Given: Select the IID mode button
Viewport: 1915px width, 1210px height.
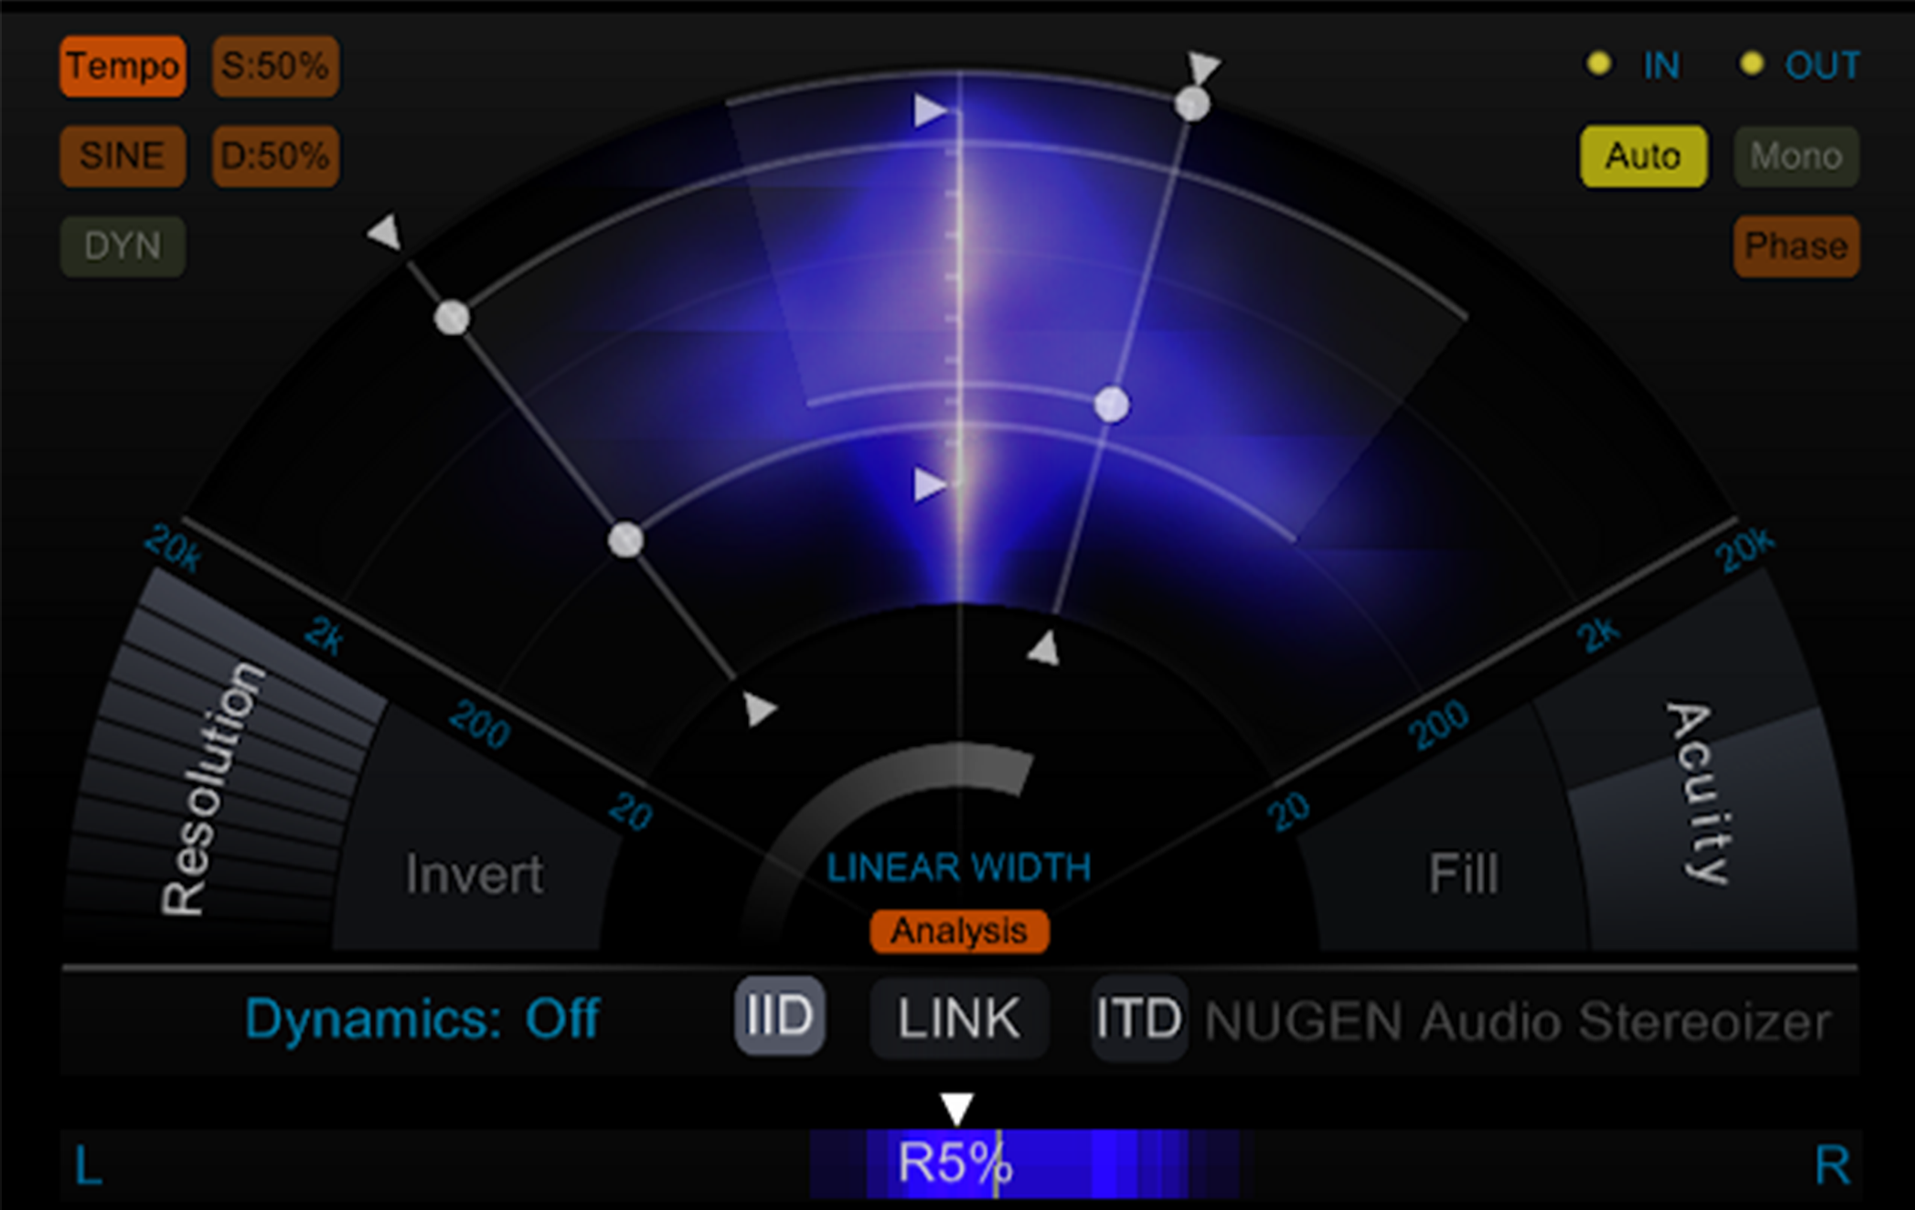Looking at the screenshot, I should pyautogui.click(x=780, y=1018).
